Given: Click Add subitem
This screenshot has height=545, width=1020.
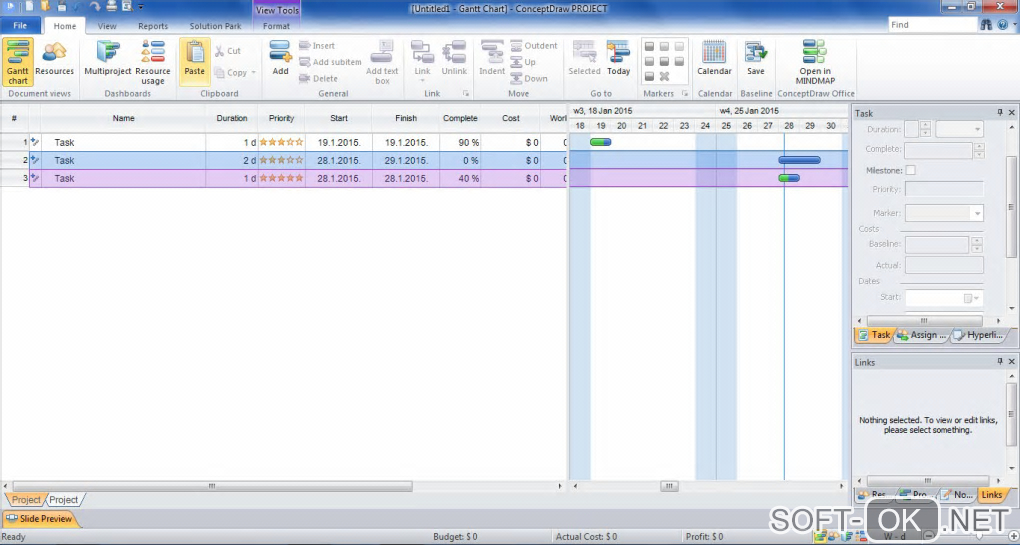Looking at the screenshot, I should tap(330, 62).
